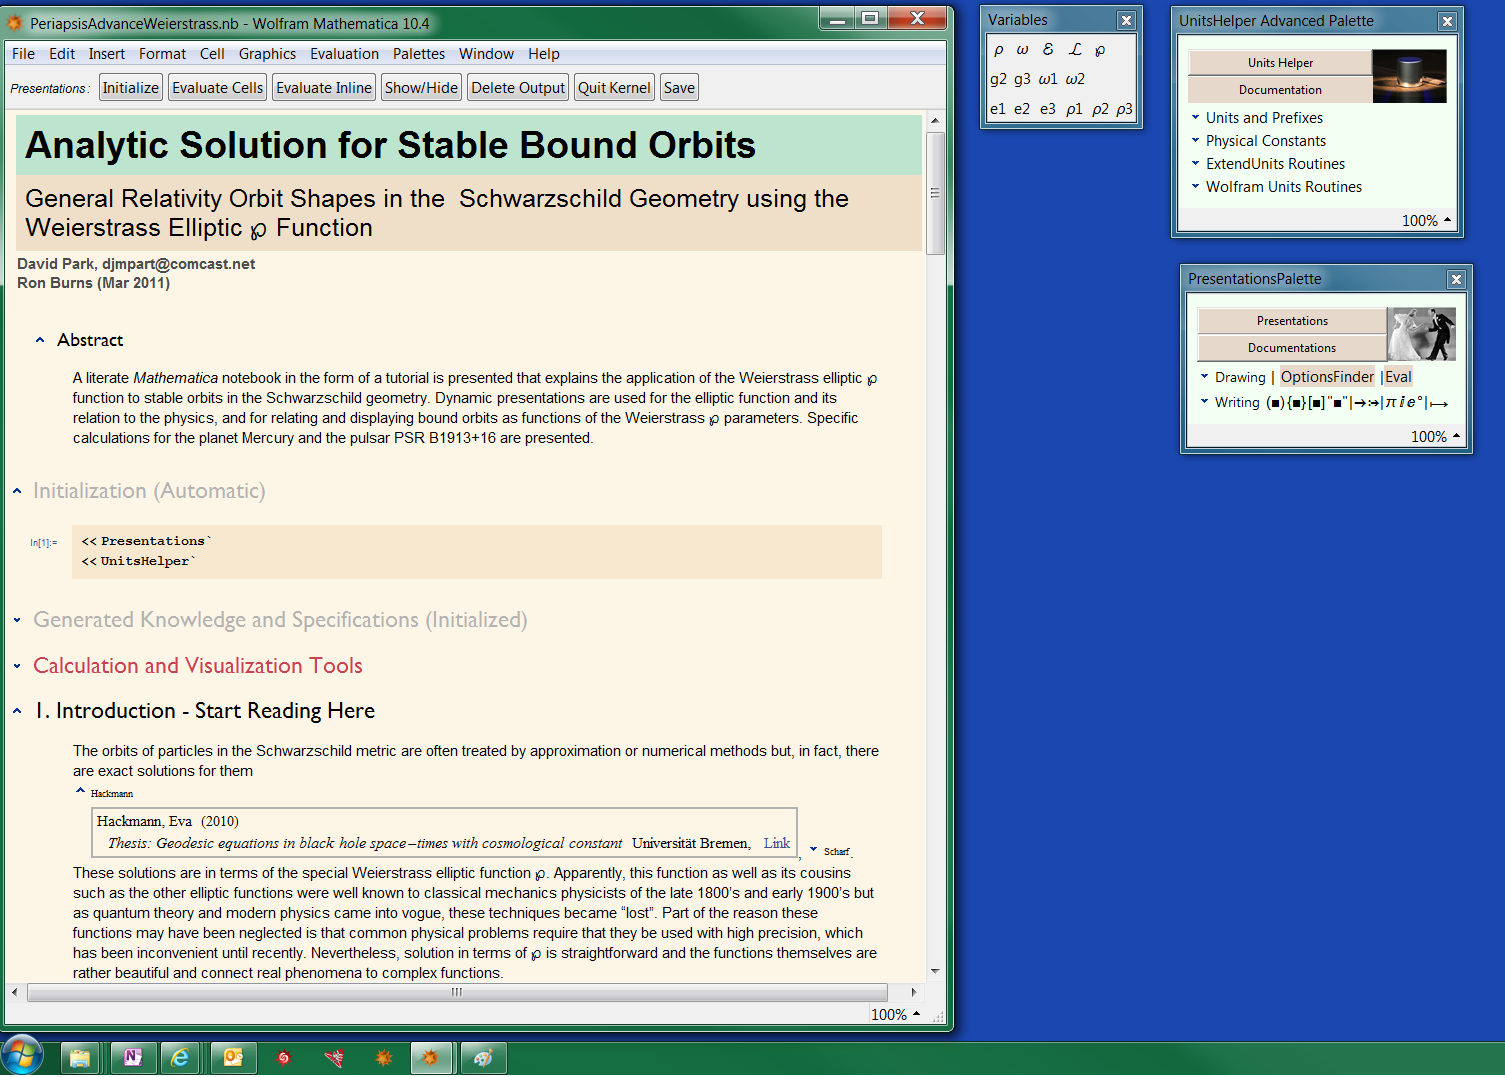This screenshot has width=1505, height=1077.
Task: Insert e1 from the Variables palette
Action: (x=998, y=109)
